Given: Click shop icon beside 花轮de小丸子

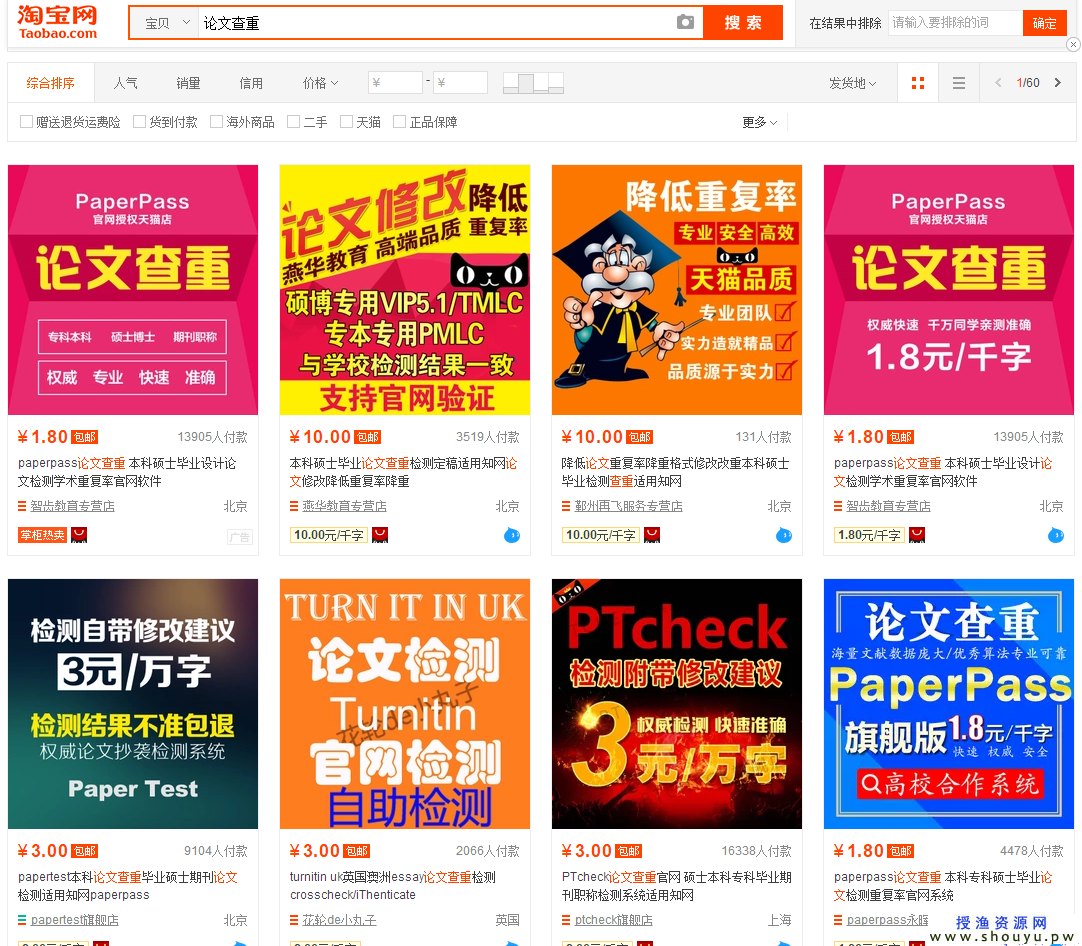Looking at the screenshot, I should [x=294, y=920].
